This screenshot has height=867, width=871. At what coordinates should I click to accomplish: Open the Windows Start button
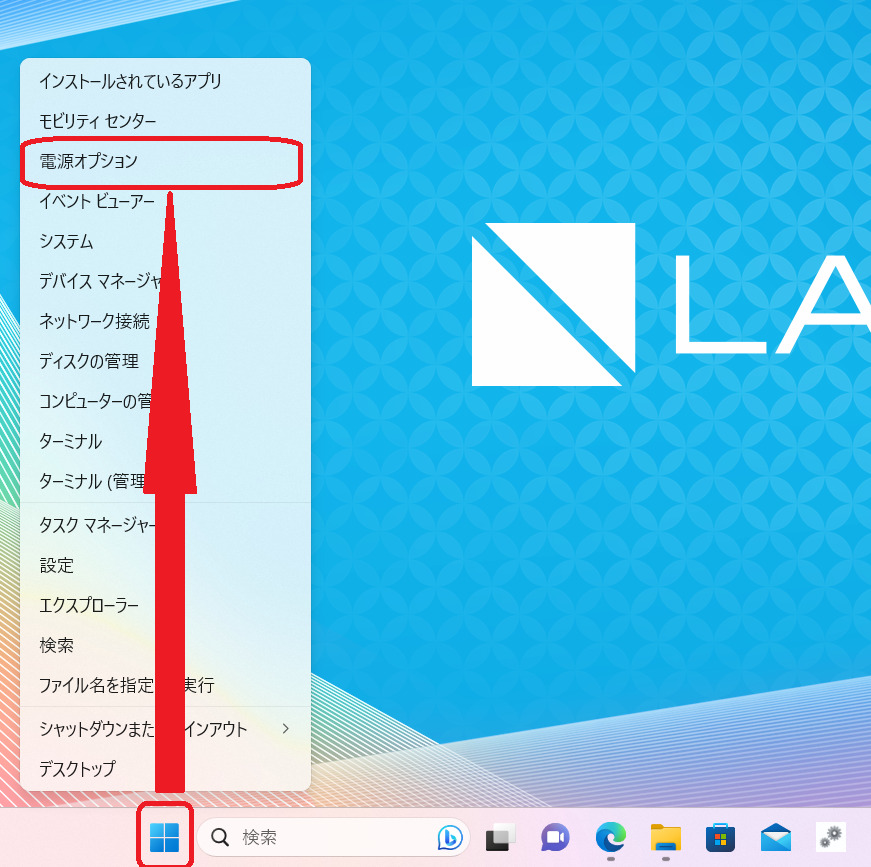(164, 837)
